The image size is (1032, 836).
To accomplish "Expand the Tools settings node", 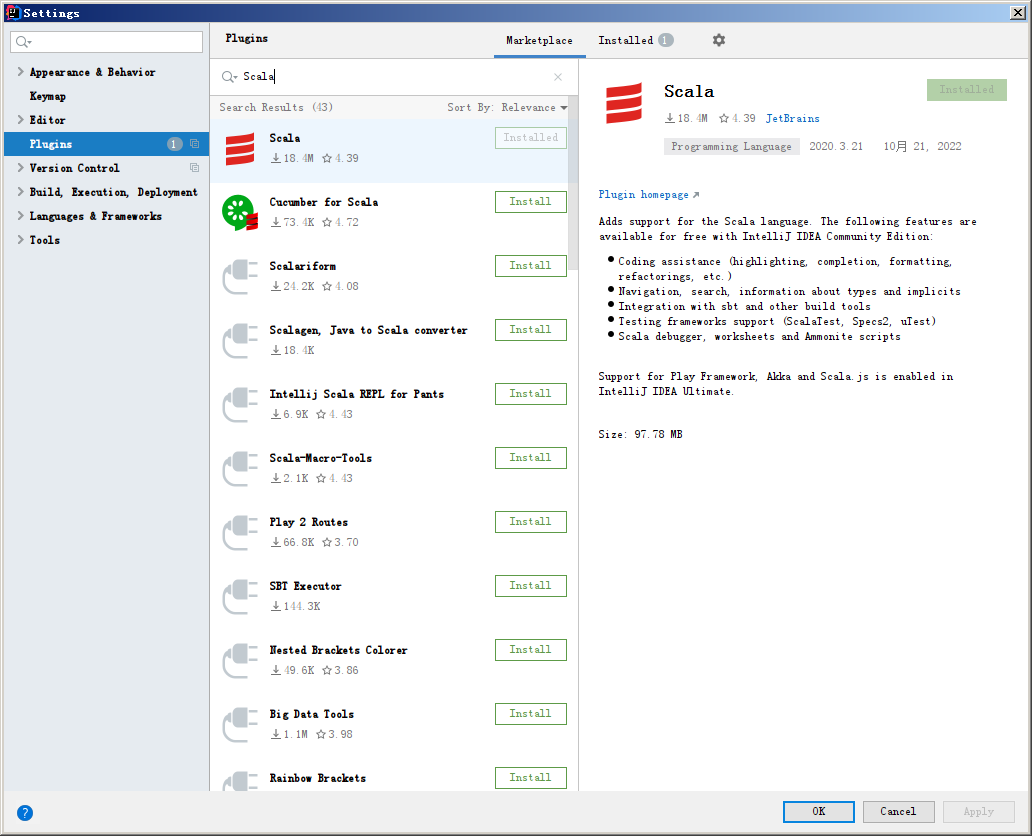I will coord(20,240).
